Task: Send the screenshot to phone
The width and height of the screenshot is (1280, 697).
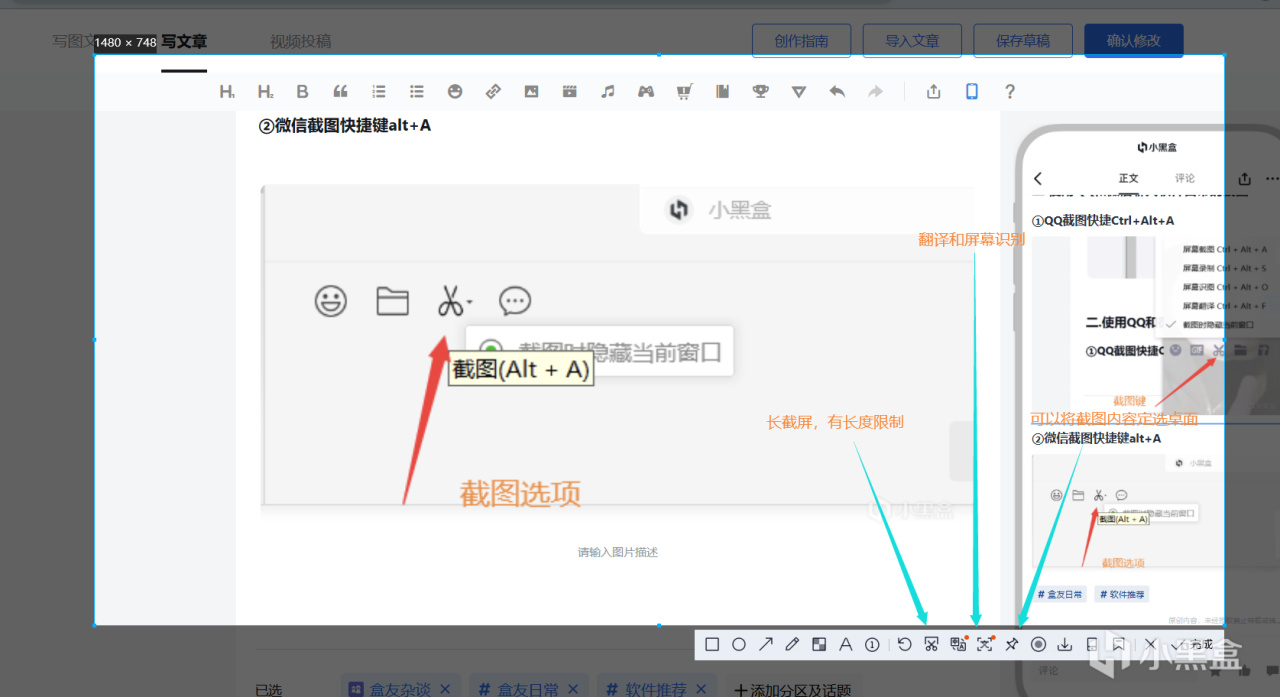Action: [x=1092, y=645]
